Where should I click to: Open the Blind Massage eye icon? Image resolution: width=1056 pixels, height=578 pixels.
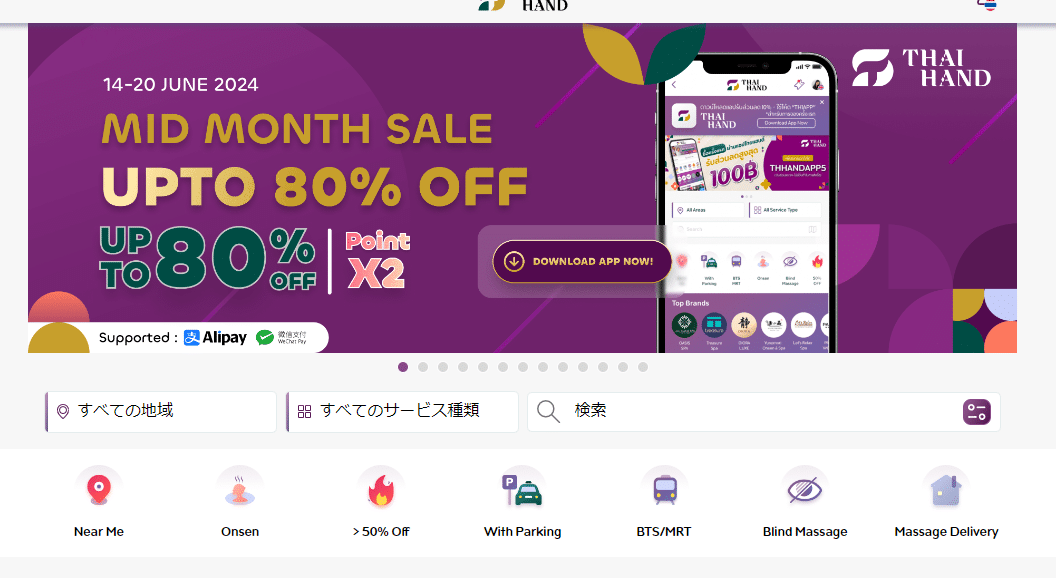click(x=805, y=488)
